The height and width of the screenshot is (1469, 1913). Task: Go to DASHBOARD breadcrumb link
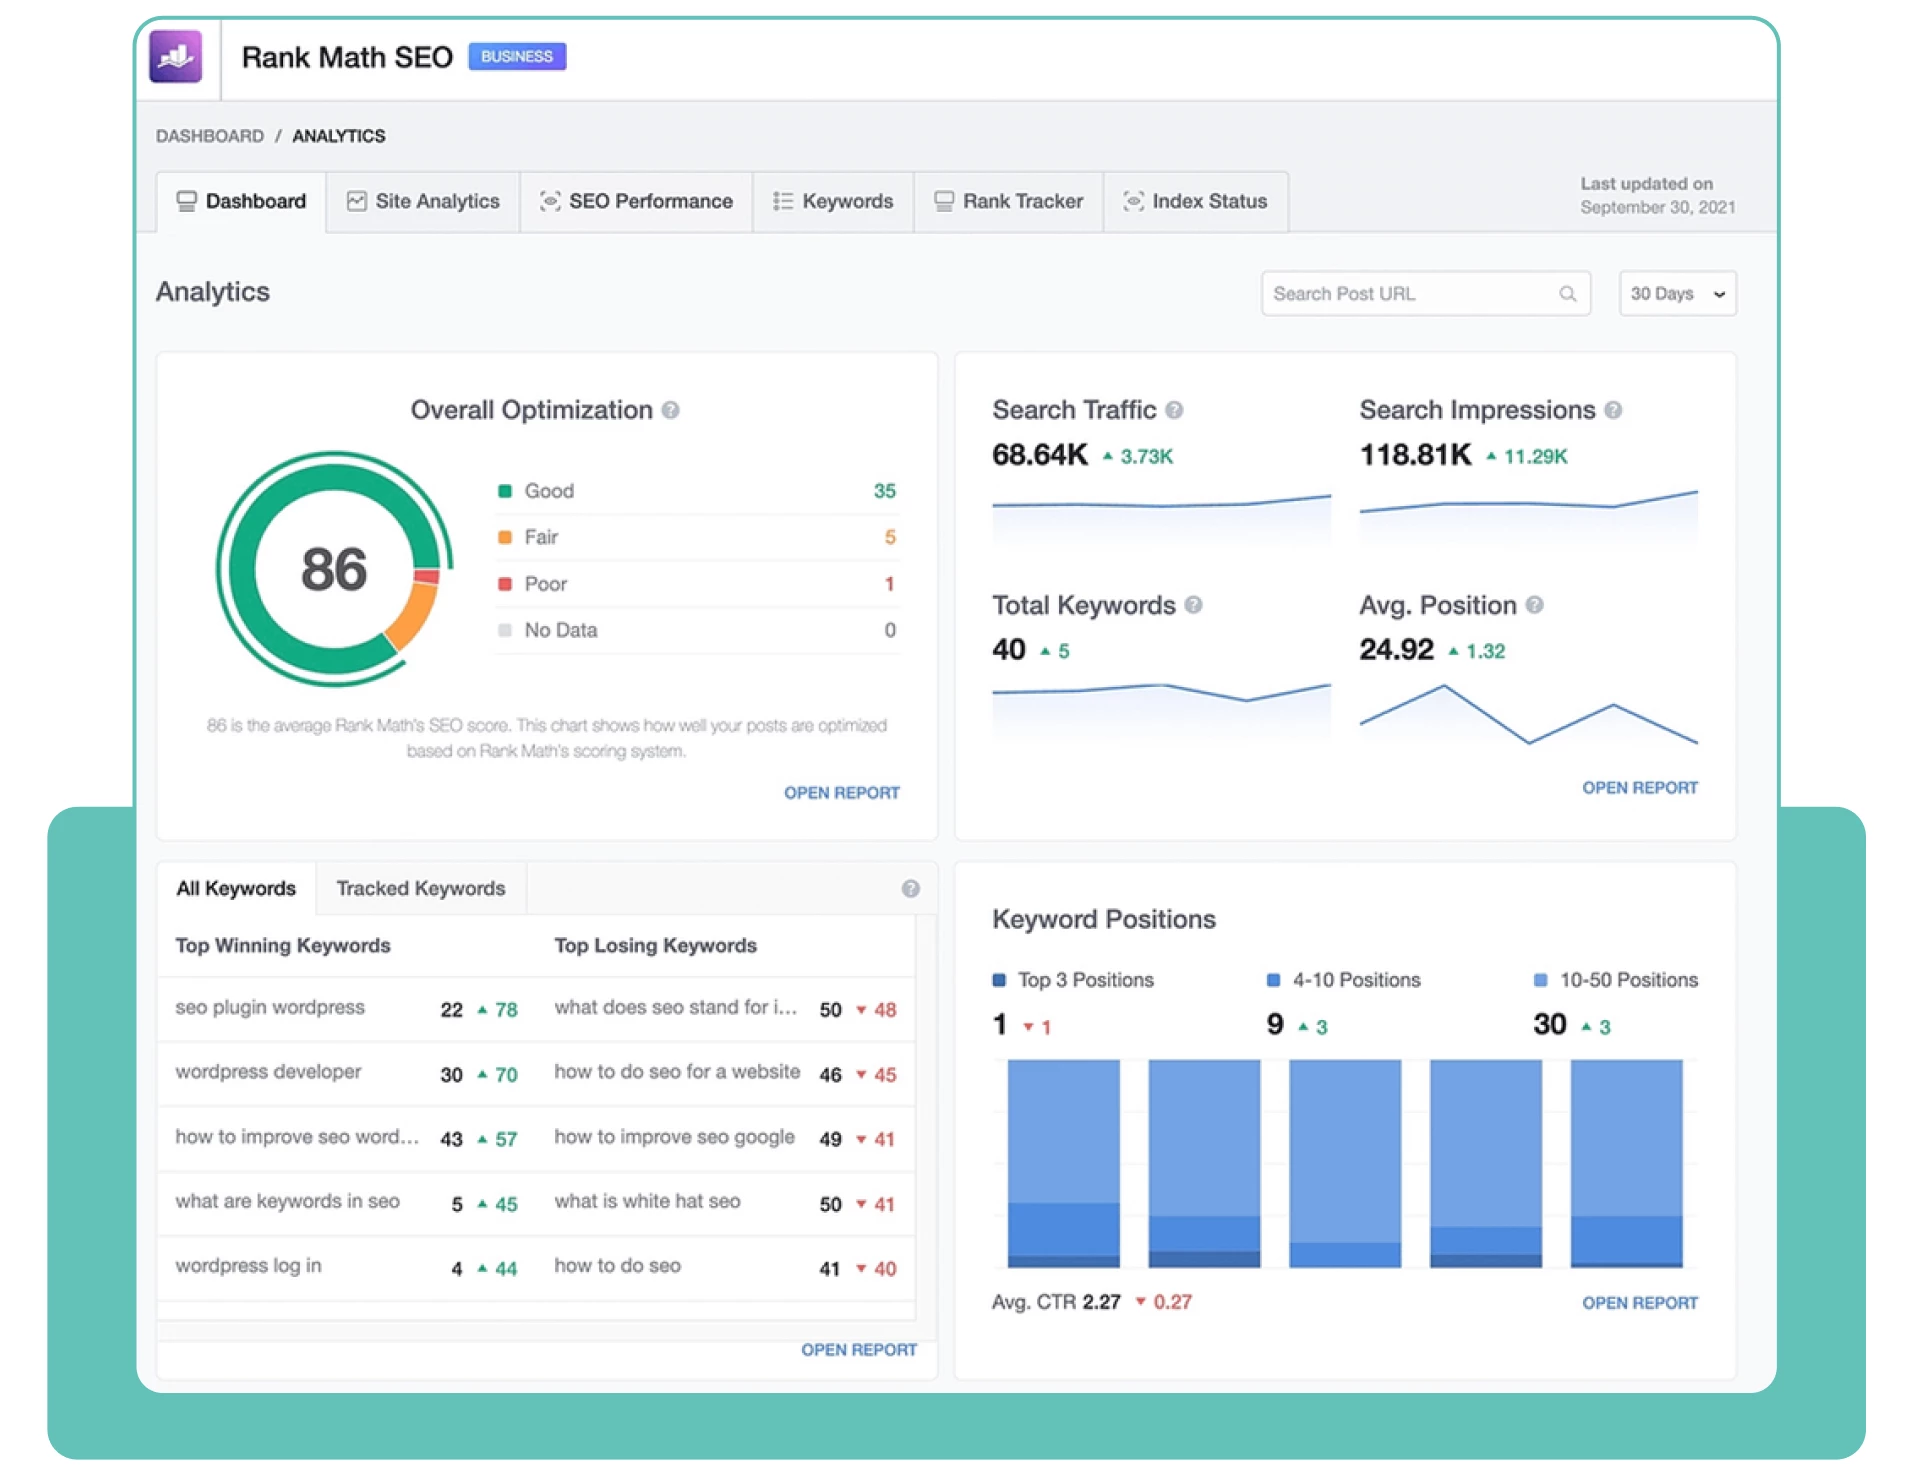(210, 136)
